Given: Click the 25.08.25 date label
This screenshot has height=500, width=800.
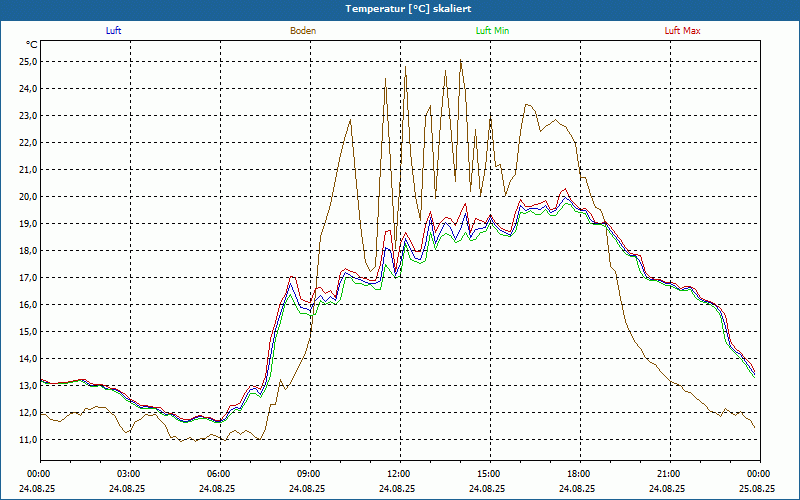Looking at the screenshot, I should tap(758, 489).
